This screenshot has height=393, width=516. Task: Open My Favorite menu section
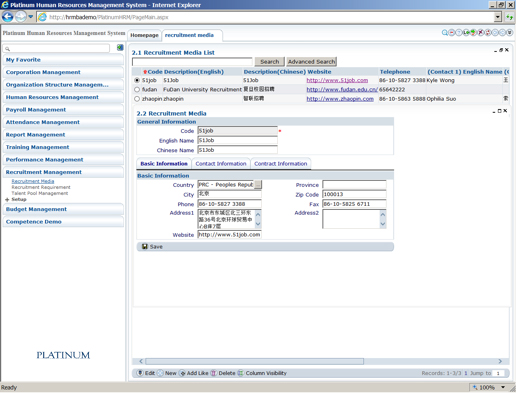63,60
